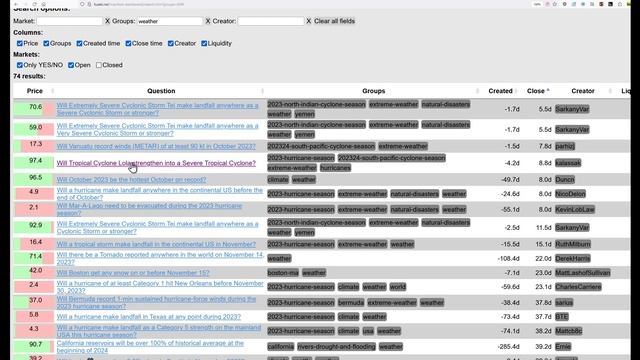Enable the Closed markets checkbox

[99, 65]
